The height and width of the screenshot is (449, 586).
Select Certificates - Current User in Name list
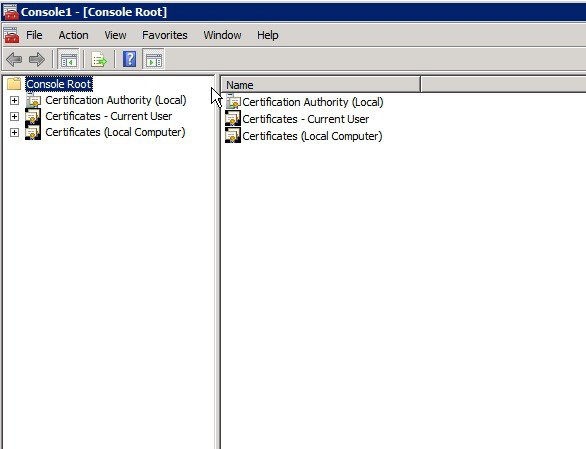[x=306, y=119]
